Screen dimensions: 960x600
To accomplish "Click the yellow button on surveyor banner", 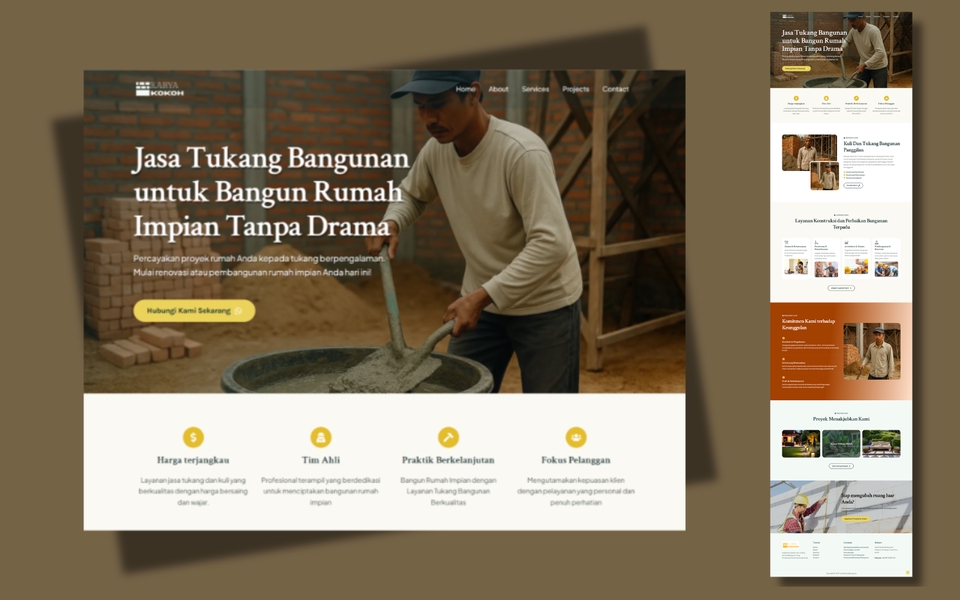I will (x=855, y=519).
